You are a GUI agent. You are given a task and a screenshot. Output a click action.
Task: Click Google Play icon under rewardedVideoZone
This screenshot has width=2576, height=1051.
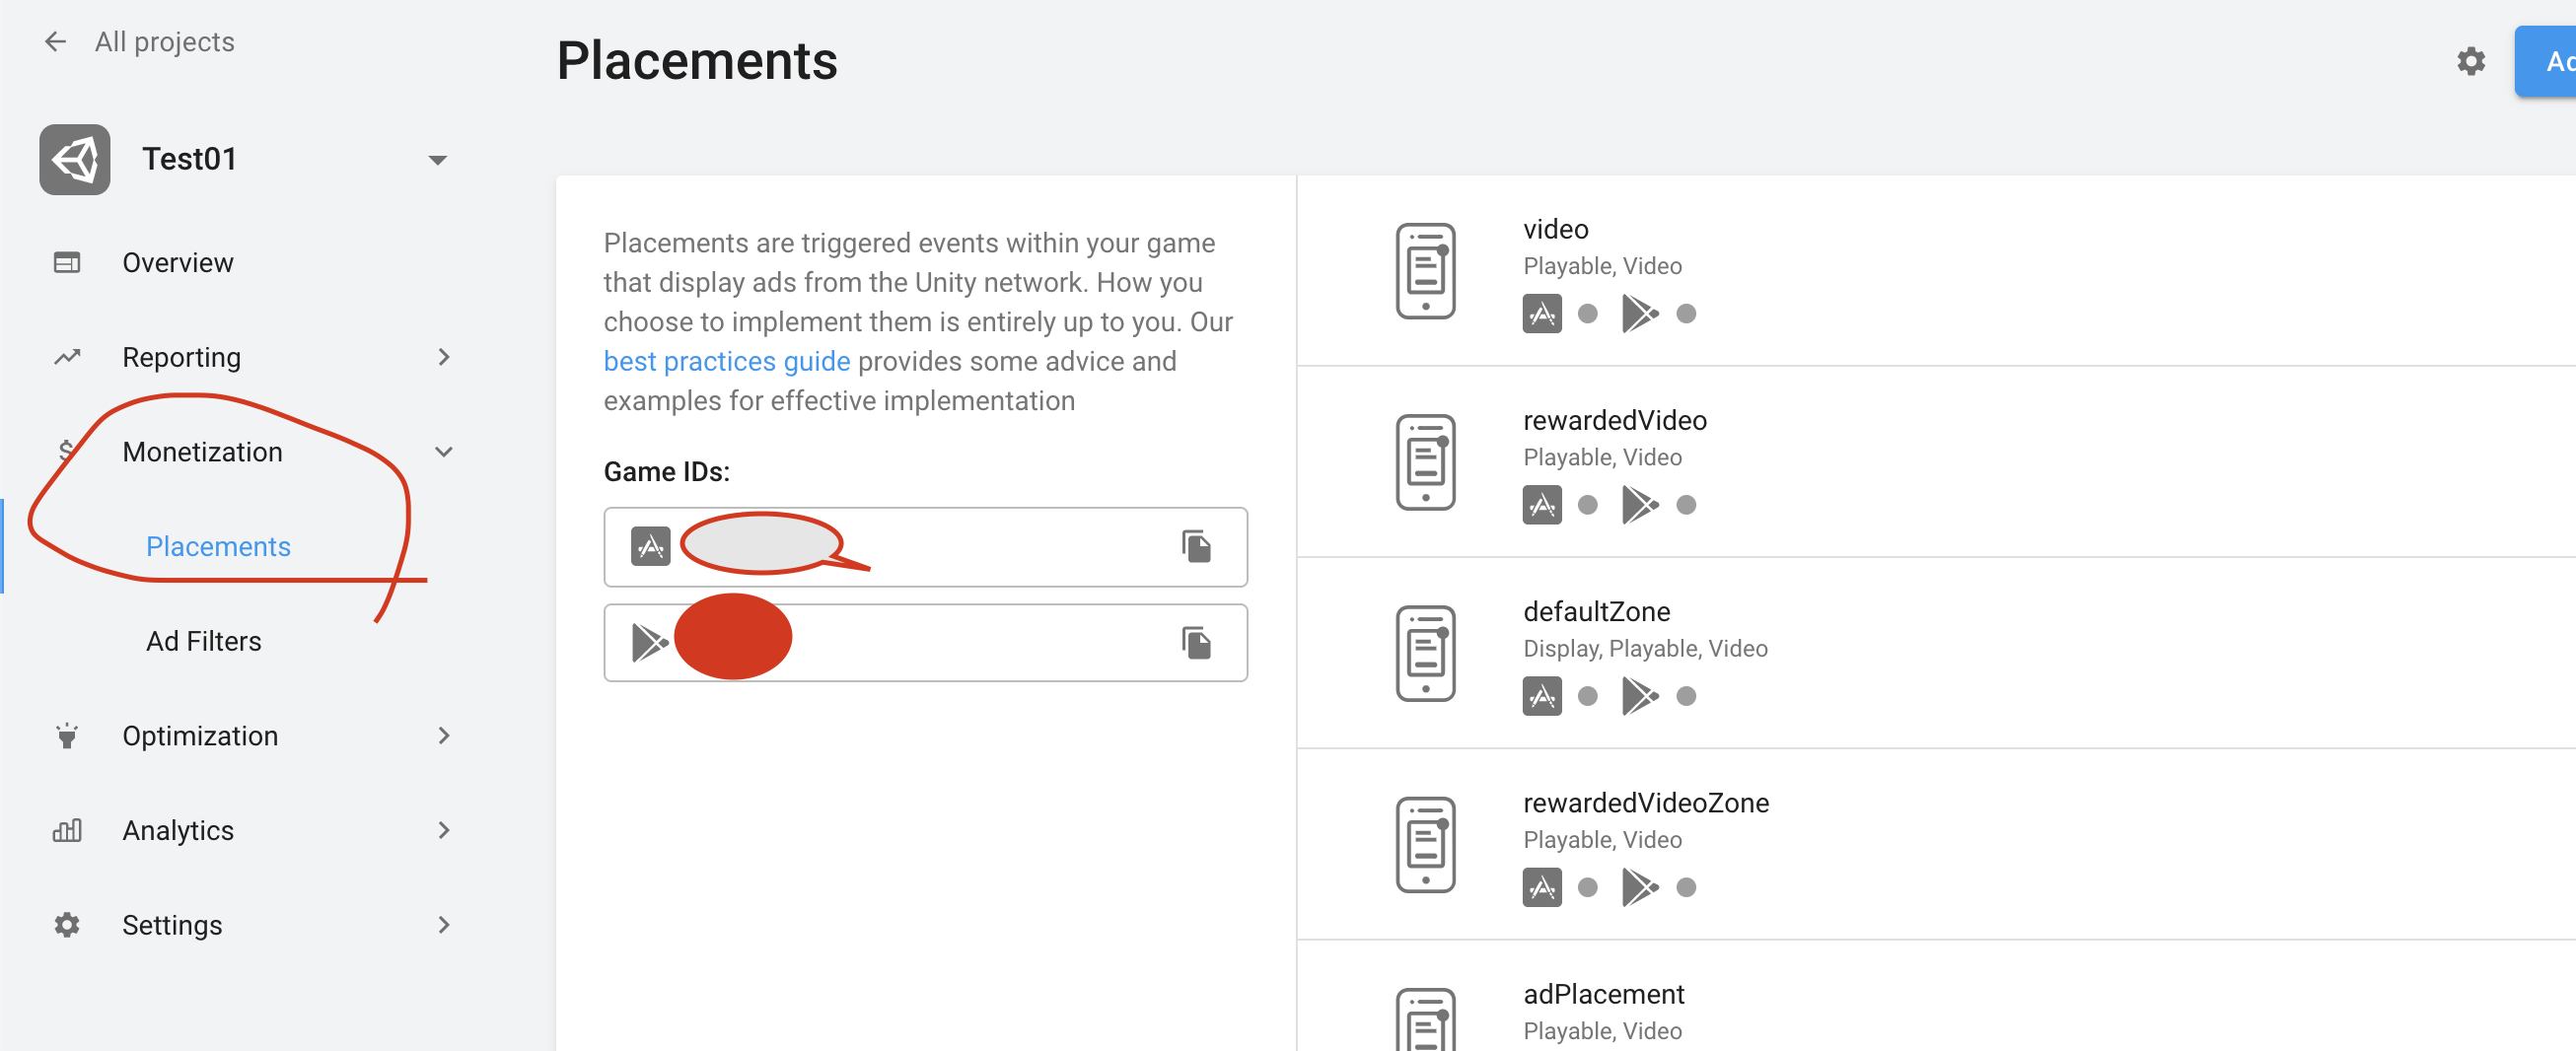point(1640,887)
